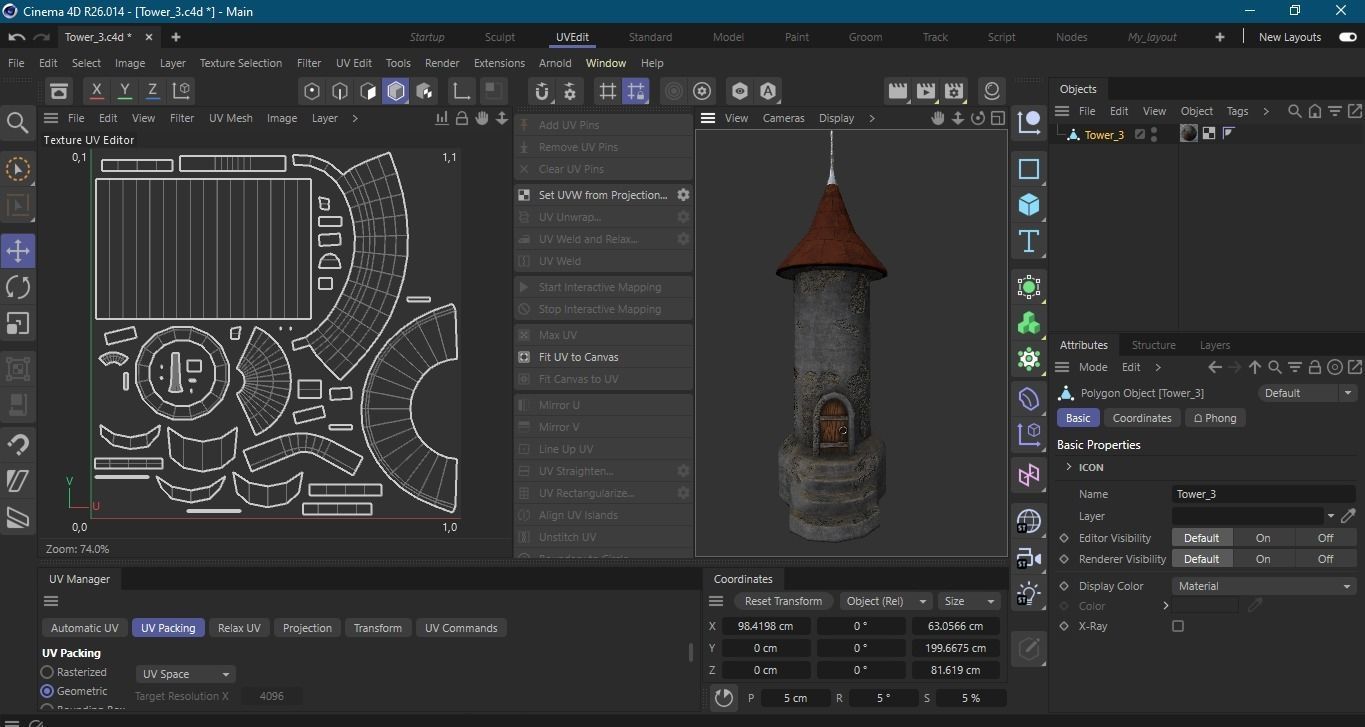Select the Rasterized radio button
The width and height of the screenshot is (1365, 727).
[x=47, y=673]
